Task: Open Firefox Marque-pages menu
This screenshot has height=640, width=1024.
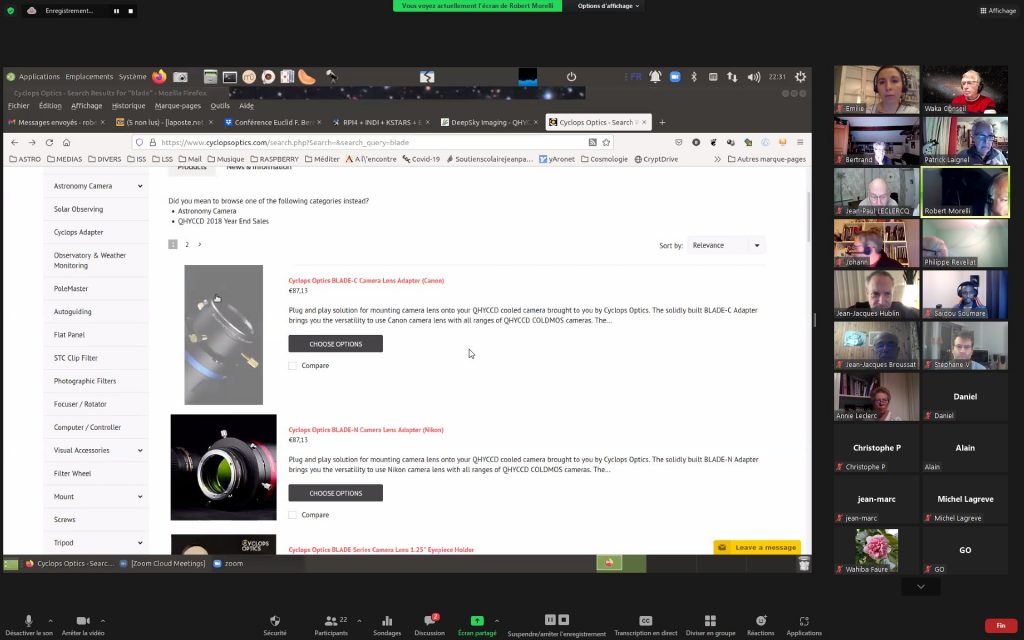Action: coord(178,106)
